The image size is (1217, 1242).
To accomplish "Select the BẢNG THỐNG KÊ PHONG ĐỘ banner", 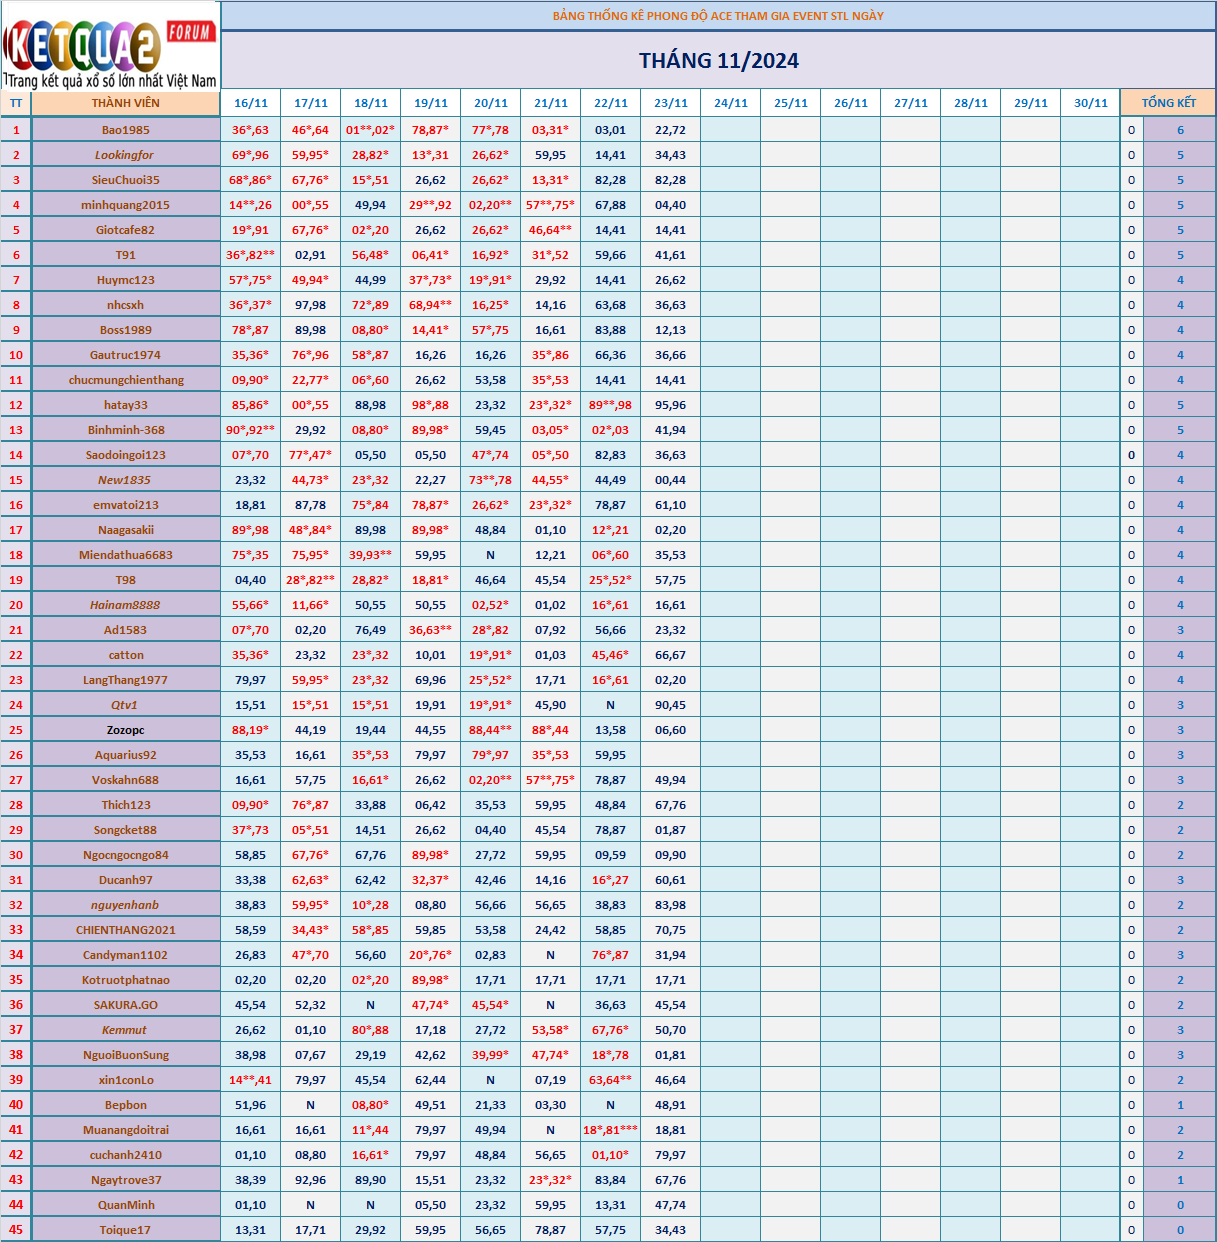I will pos(718,16).
